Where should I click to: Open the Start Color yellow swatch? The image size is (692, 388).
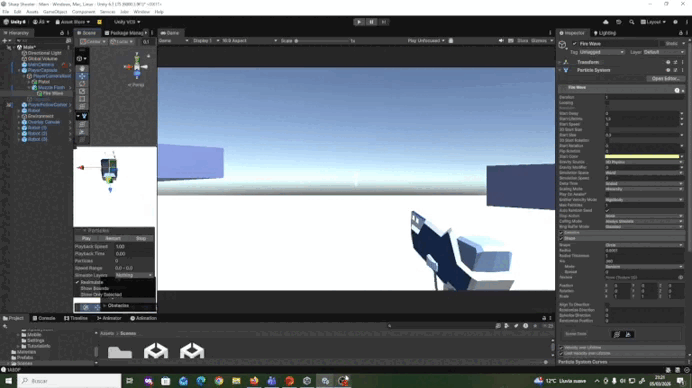click(x=642, y=157)
